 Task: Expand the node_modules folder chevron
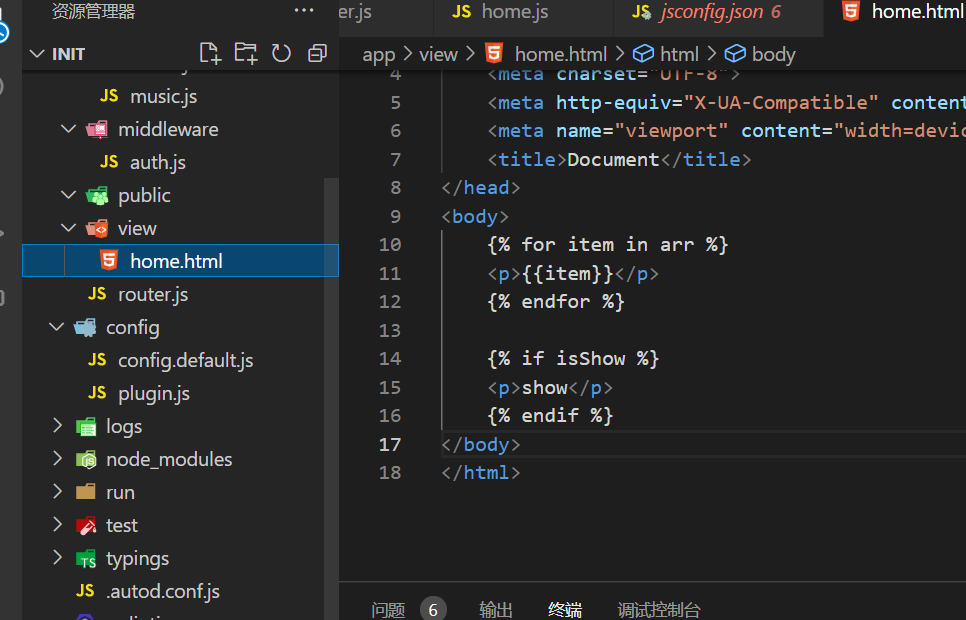coord(57,459)
